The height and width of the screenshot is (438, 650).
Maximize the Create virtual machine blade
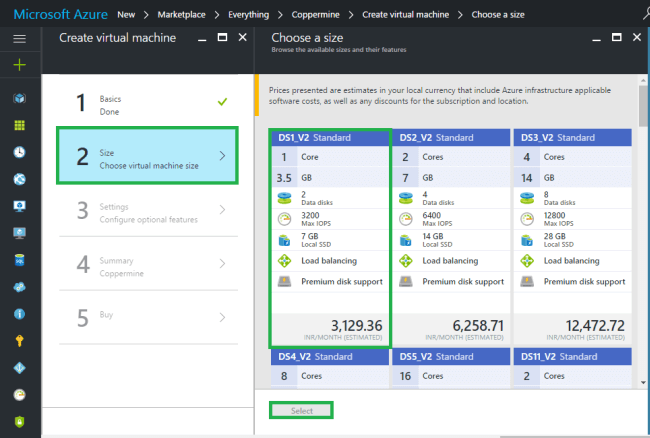(x=222, y=38)
